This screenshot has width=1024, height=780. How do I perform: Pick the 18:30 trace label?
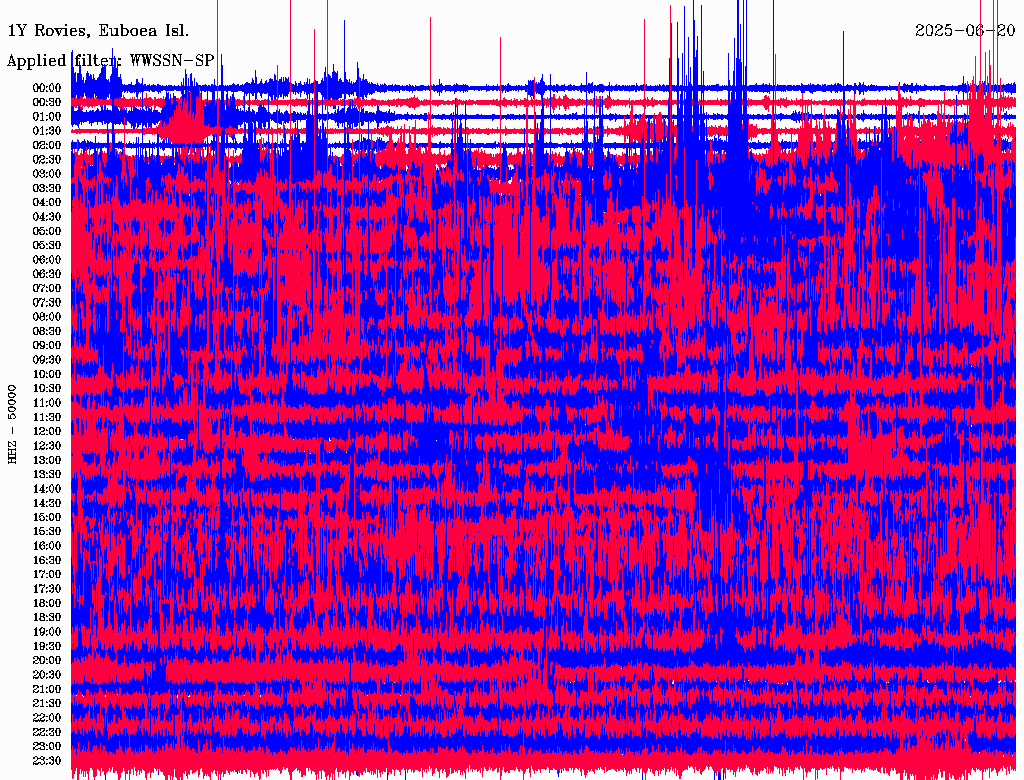(x=47, y=617)
